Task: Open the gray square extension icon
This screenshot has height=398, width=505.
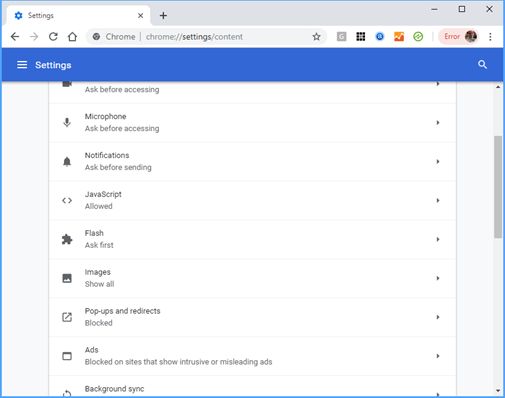Action: tap(341, 37)
